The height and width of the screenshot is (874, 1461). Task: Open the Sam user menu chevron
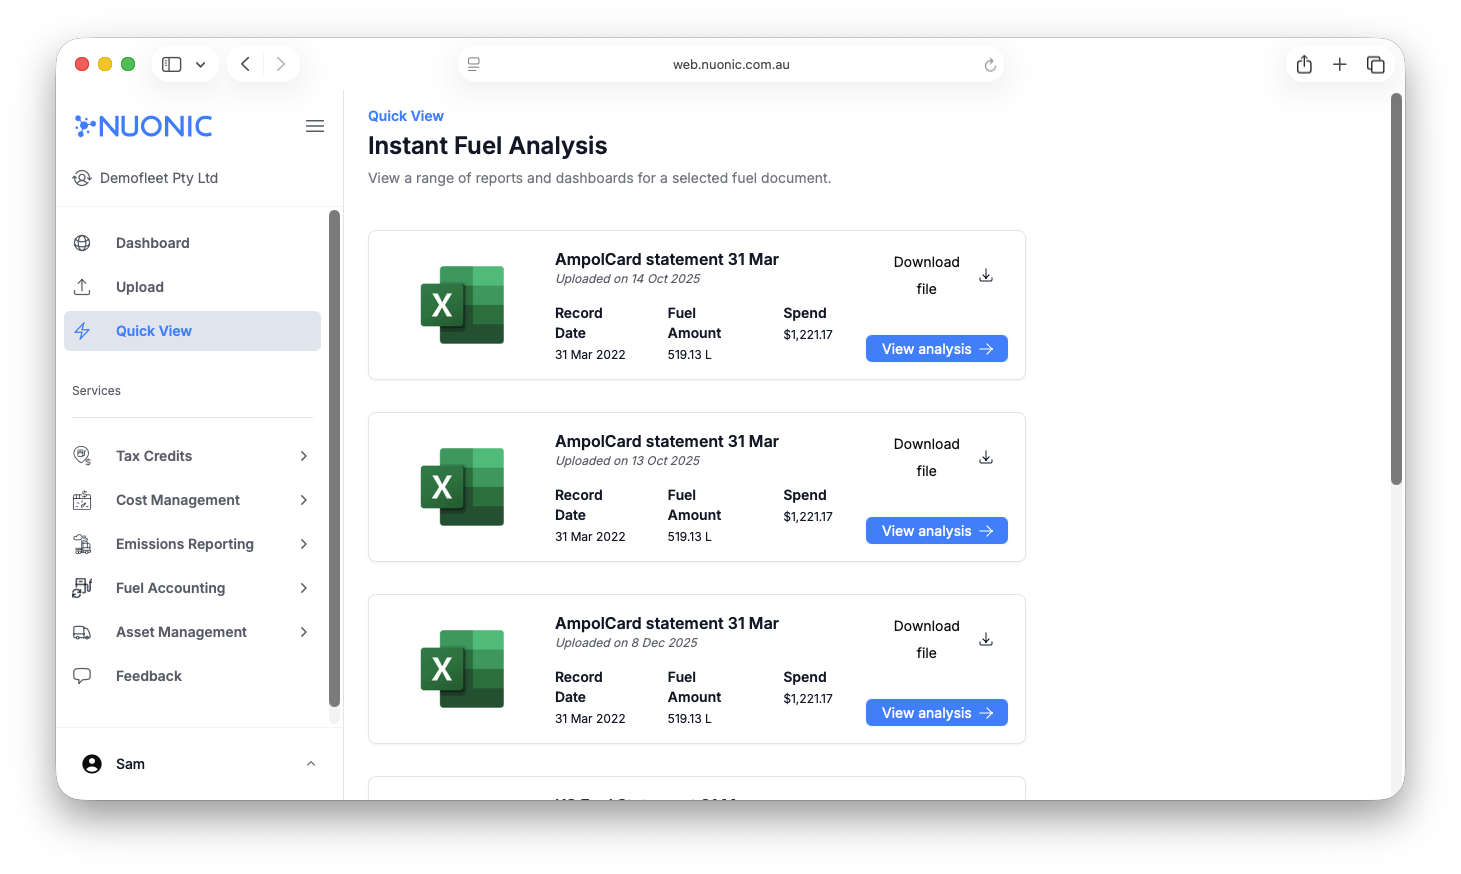coord(311,764)
